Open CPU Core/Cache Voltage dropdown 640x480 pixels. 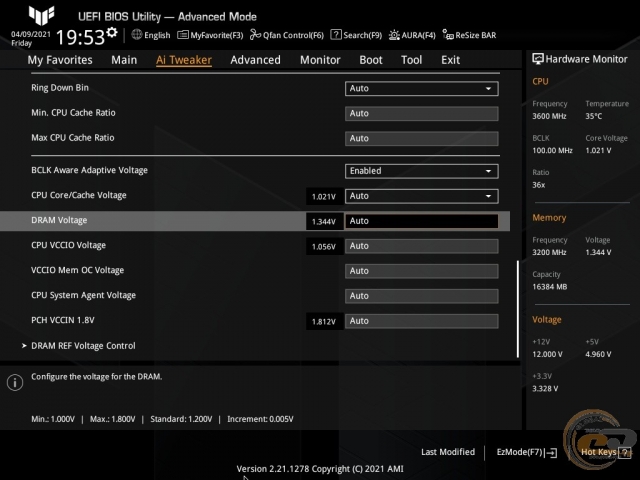pos(421,196)
